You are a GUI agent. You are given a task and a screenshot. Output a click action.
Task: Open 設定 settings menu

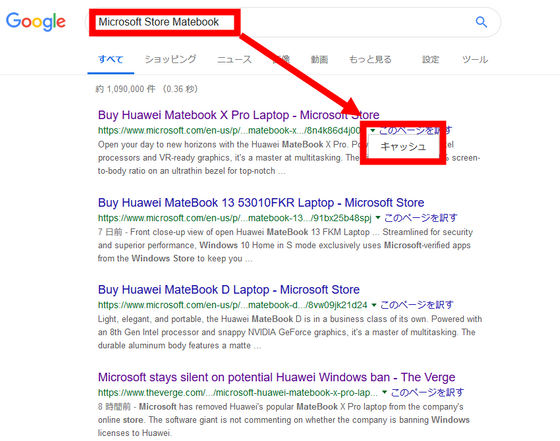[430, 59]
